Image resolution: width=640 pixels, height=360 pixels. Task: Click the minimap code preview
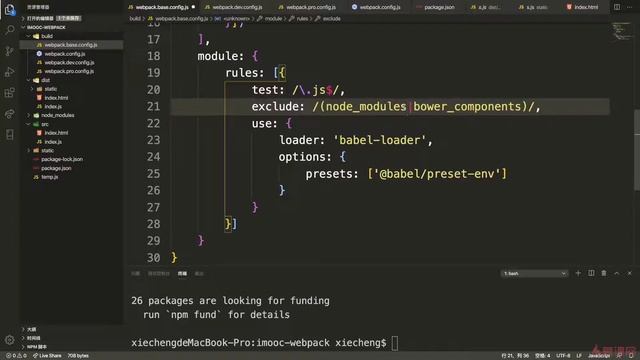pos(621,32)
